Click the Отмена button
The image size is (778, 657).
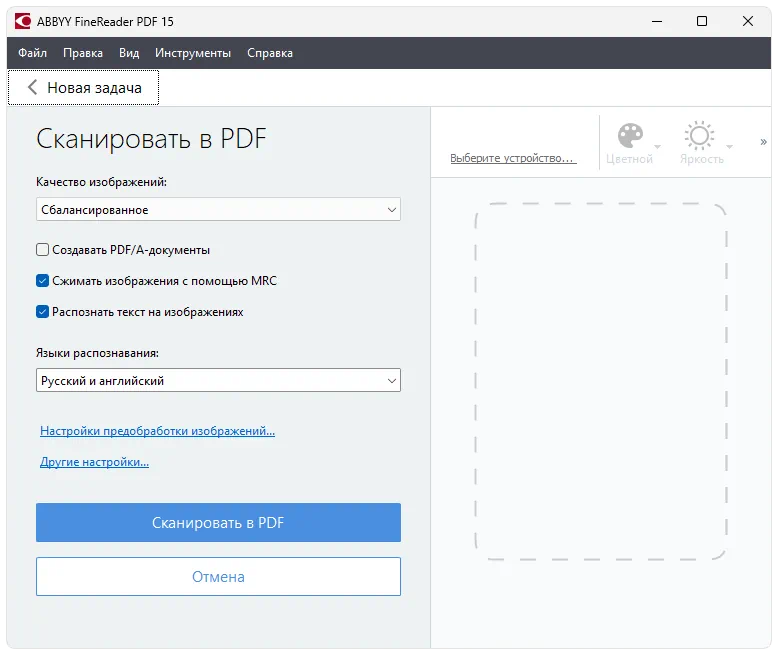point(218,577)
